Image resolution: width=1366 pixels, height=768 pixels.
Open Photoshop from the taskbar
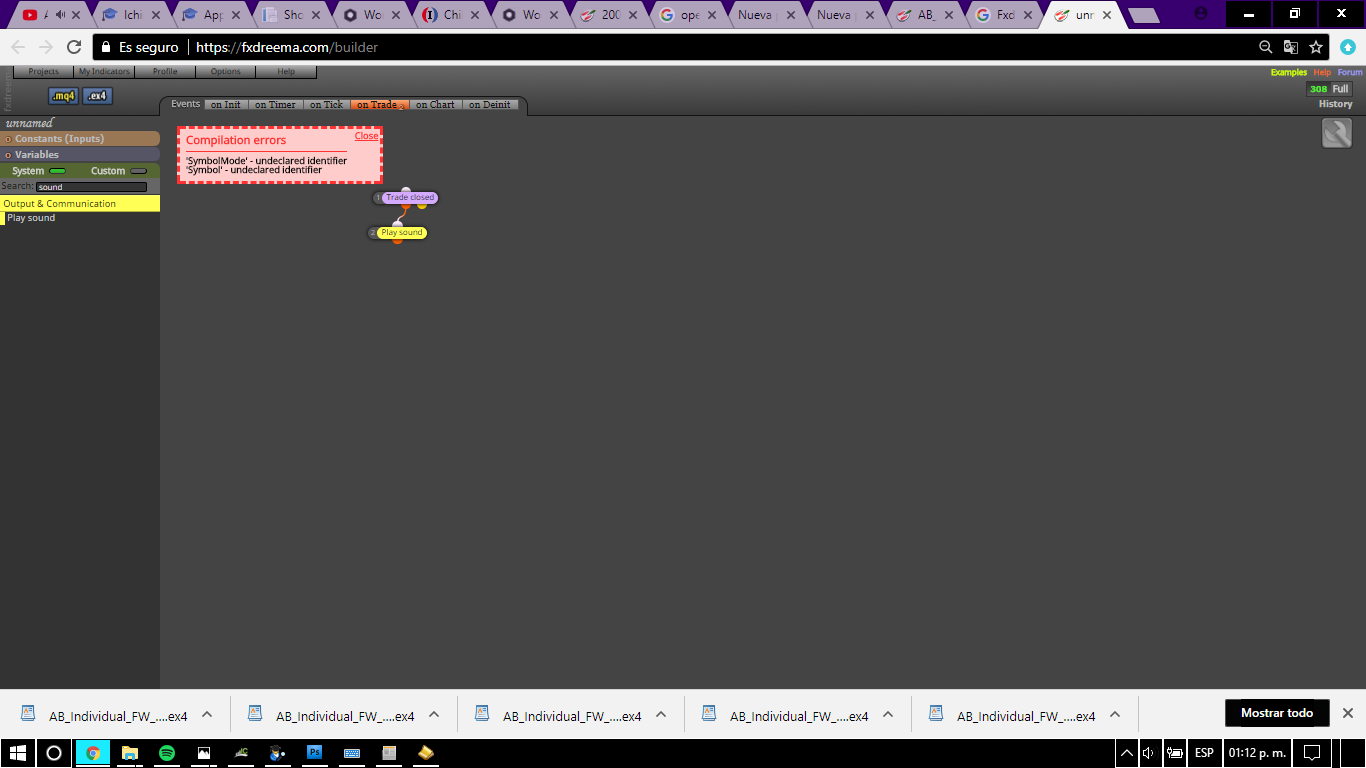coord(314,753)
